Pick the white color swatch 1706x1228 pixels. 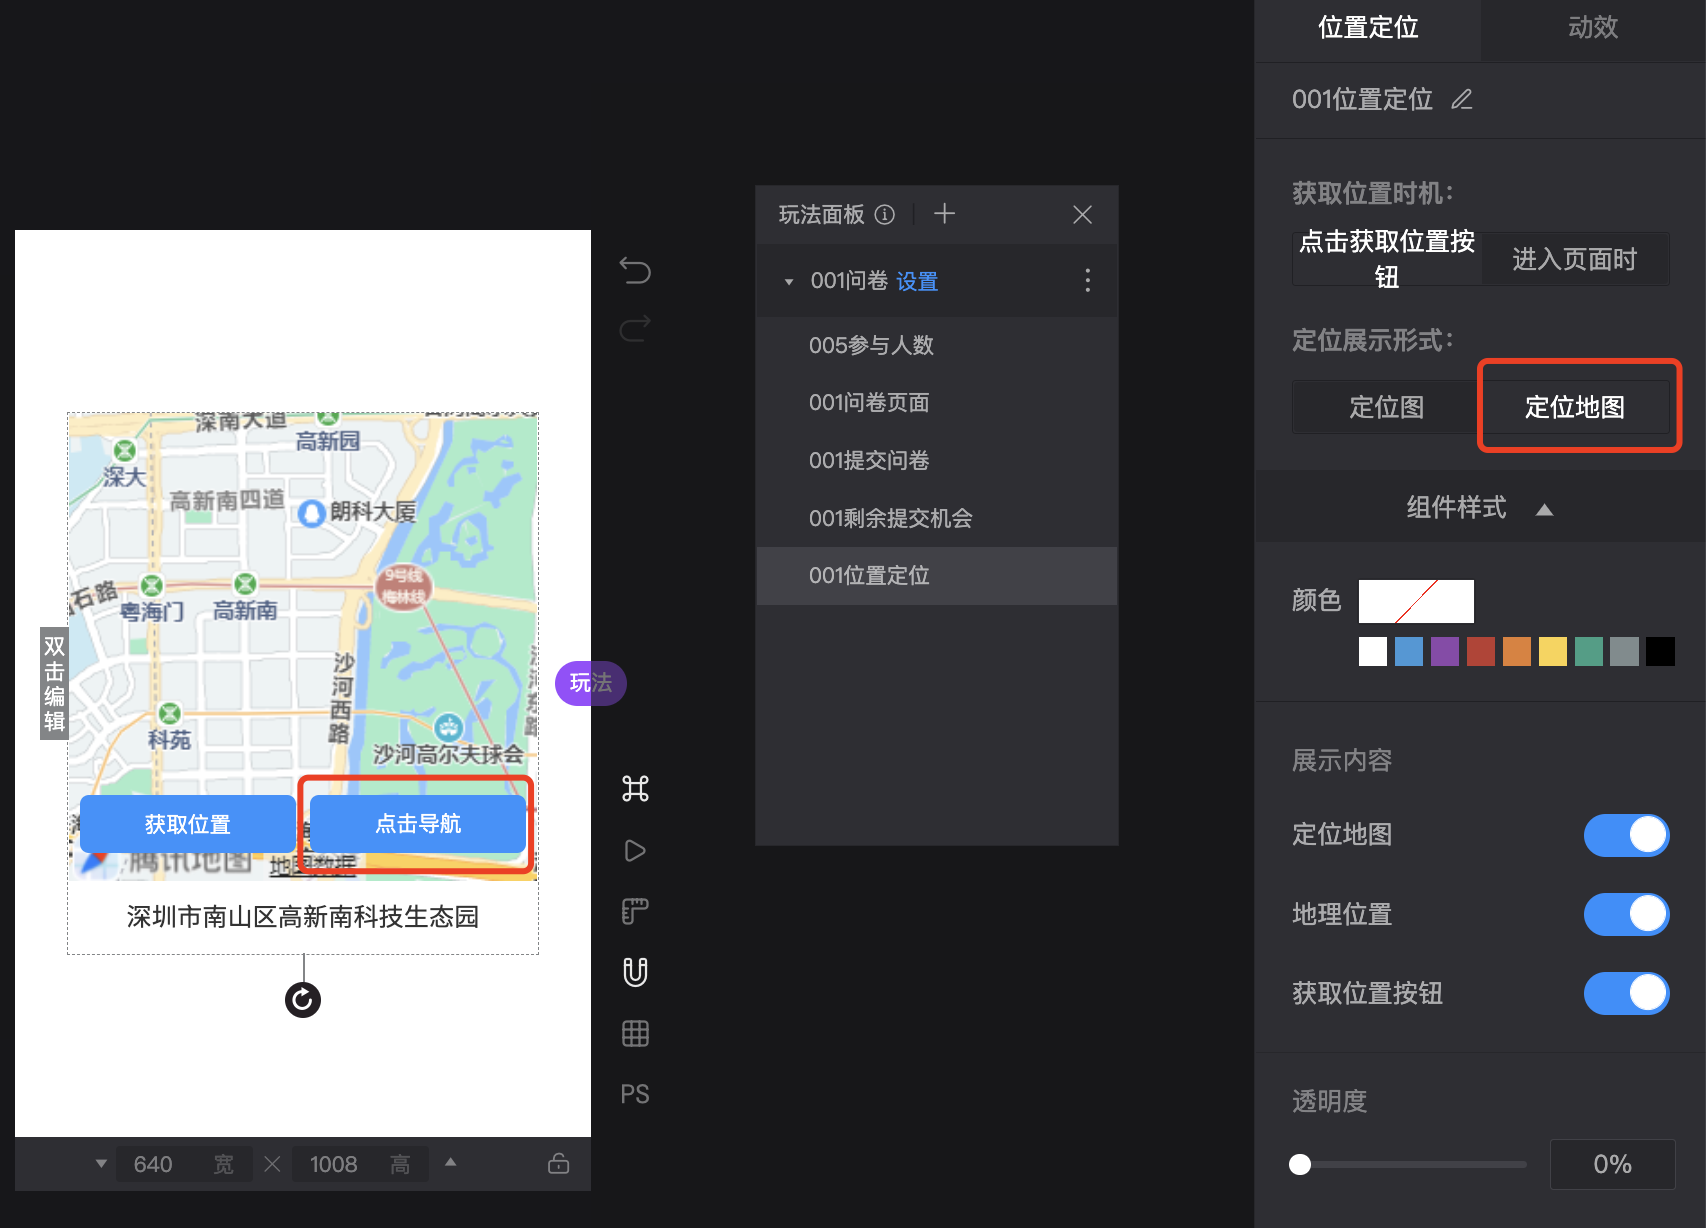pos(1373,651)
